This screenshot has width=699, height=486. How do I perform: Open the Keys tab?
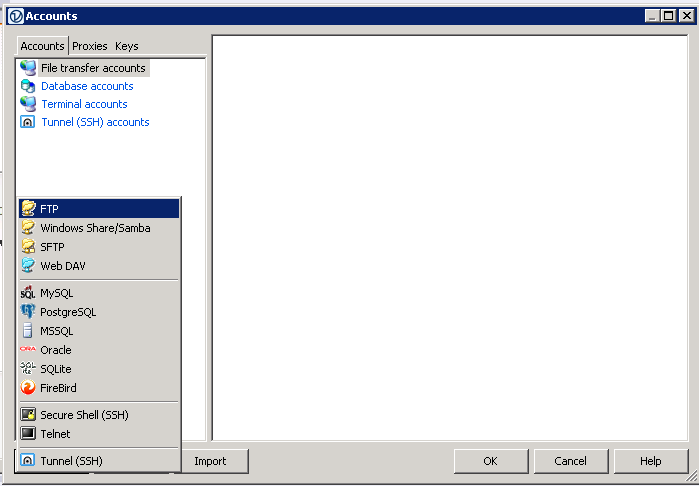pyautogui.click(x=126, y=46)
